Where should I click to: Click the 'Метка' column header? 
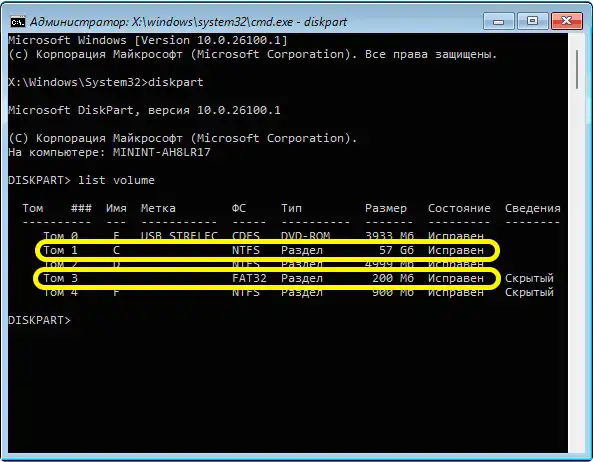pyautogui.click(x=158, y=208)
